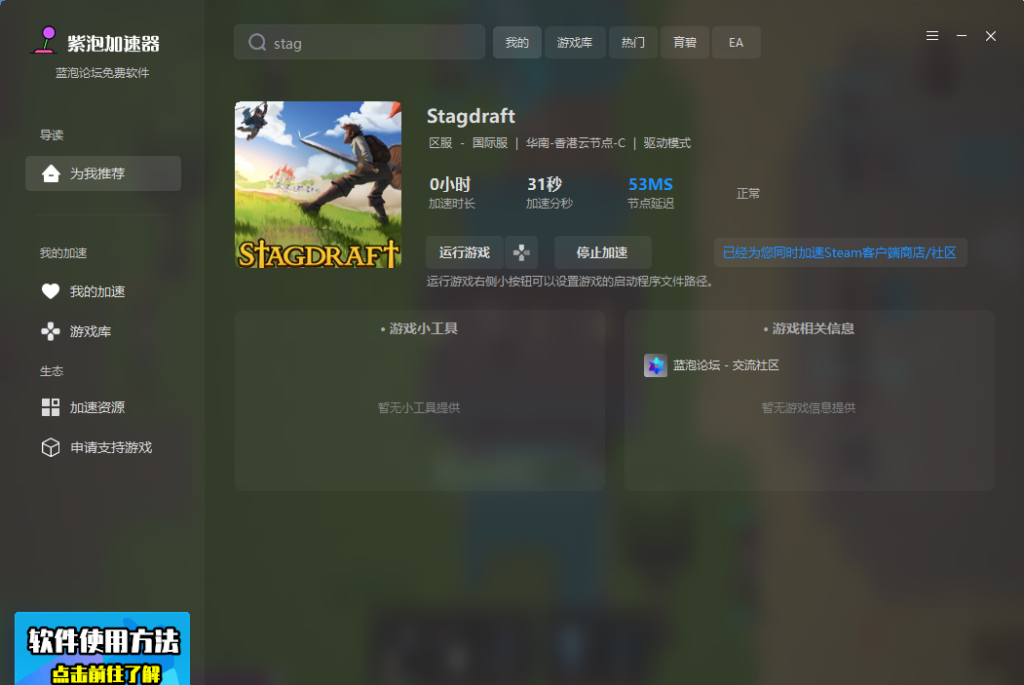Minimize the accelerator window

pos(961,36)
